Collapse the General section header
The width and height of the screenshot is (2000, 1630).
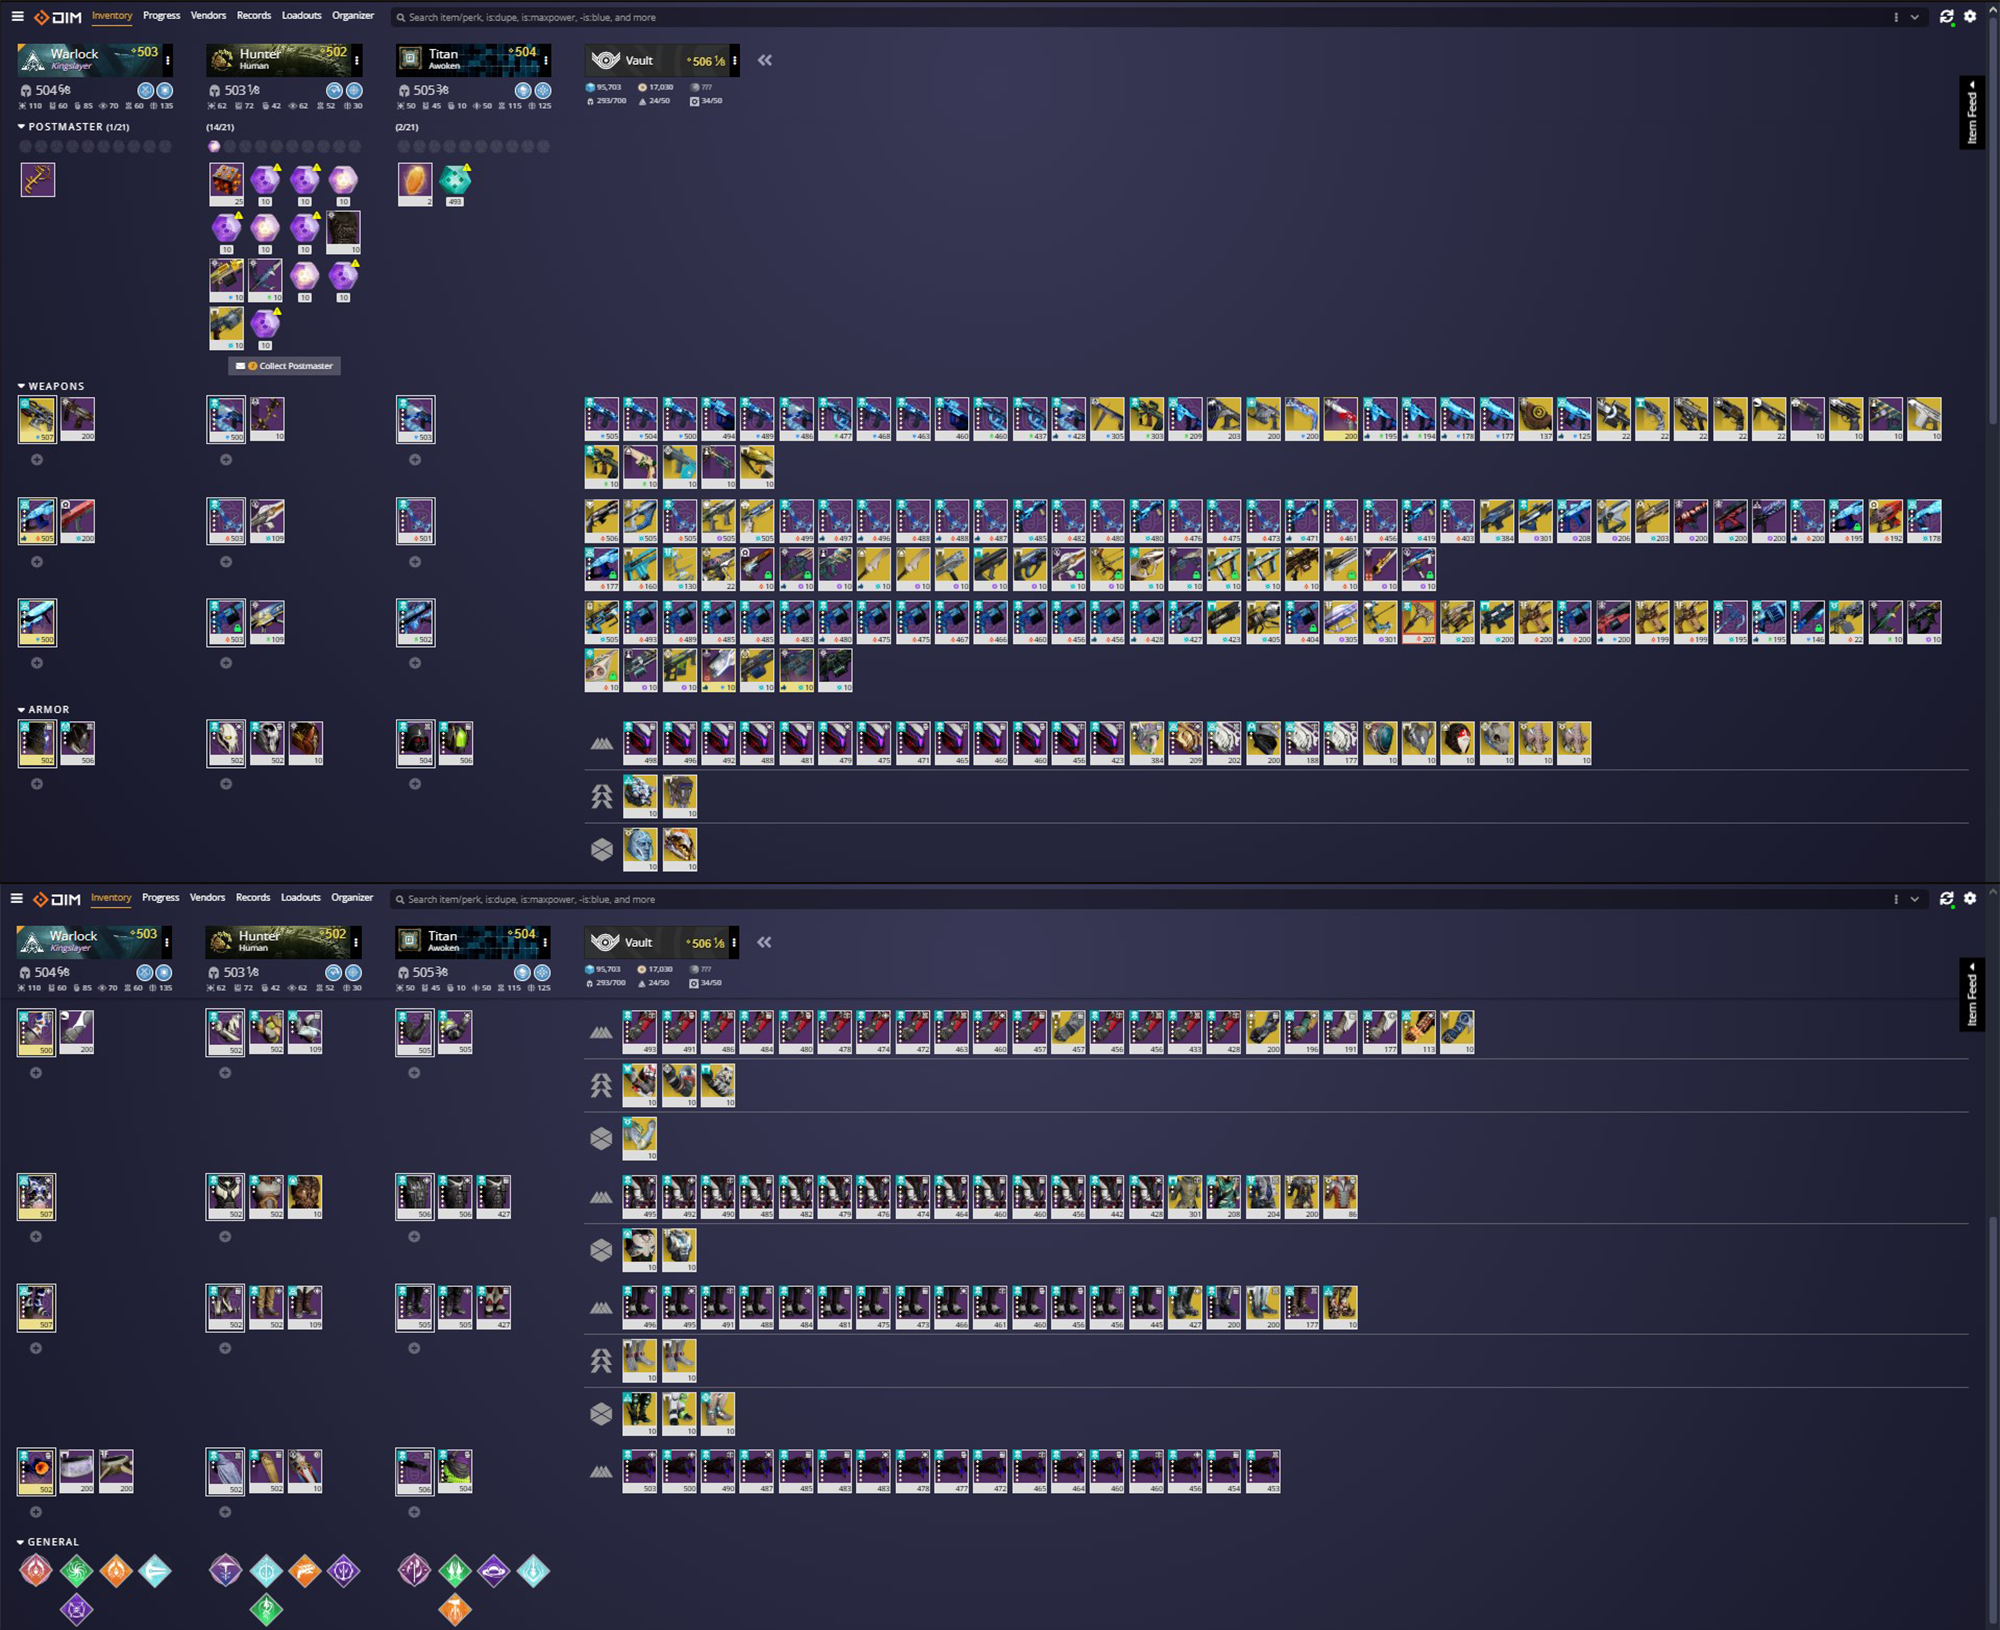click(x=52, y=1542)
